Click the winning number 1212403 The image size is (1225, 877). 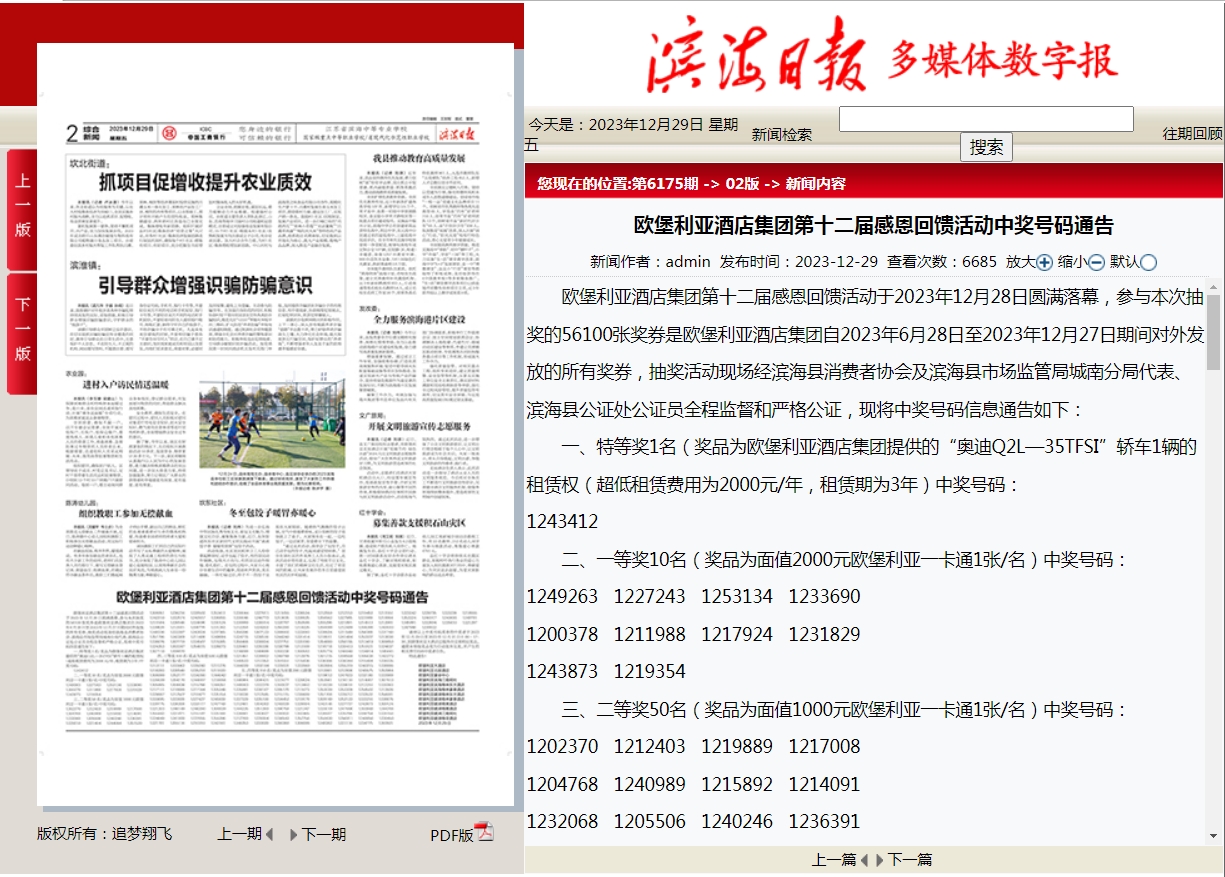[x=650, y=747]
